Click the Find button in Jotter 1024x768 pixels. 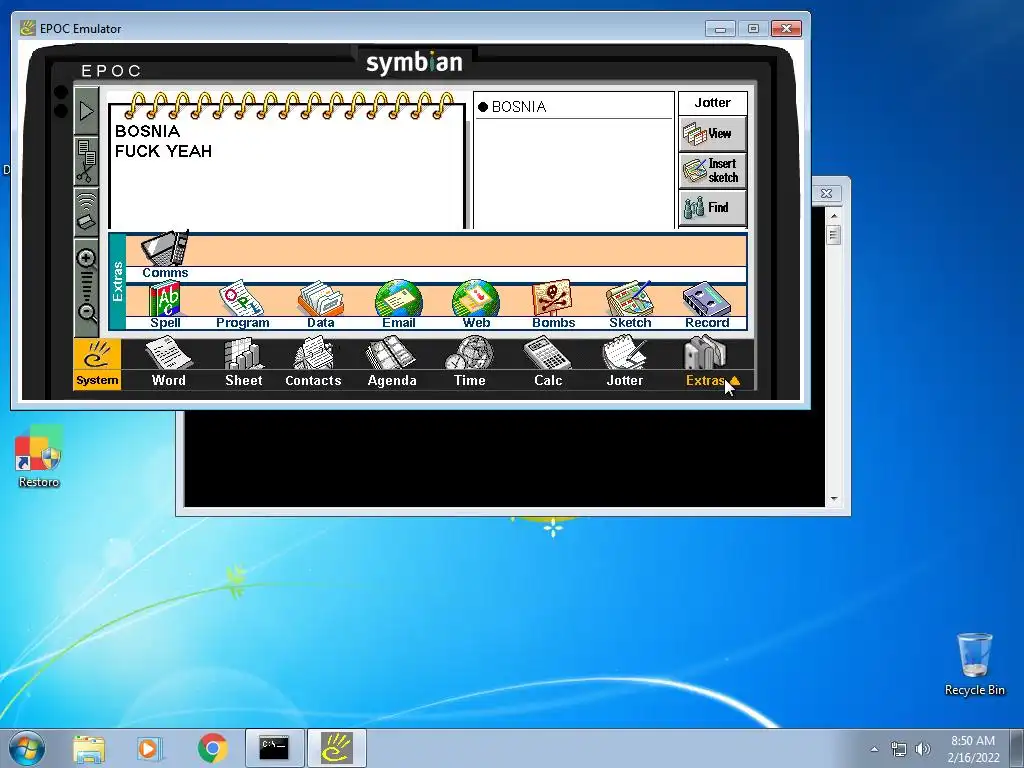[712, 208]
